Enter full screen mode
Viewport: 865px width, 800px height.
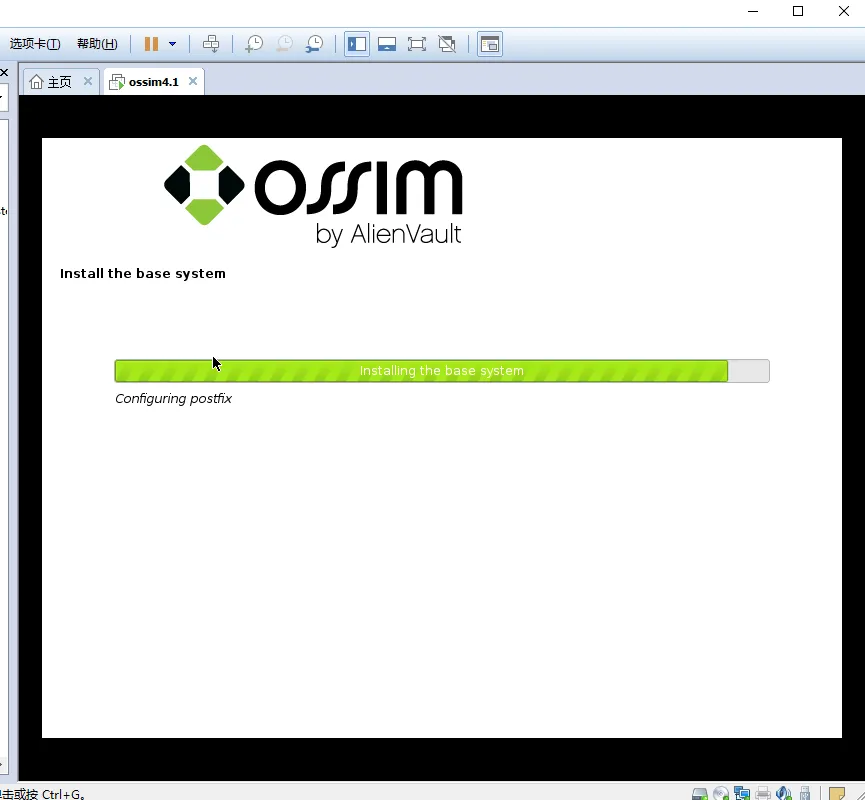click(417, 44)
